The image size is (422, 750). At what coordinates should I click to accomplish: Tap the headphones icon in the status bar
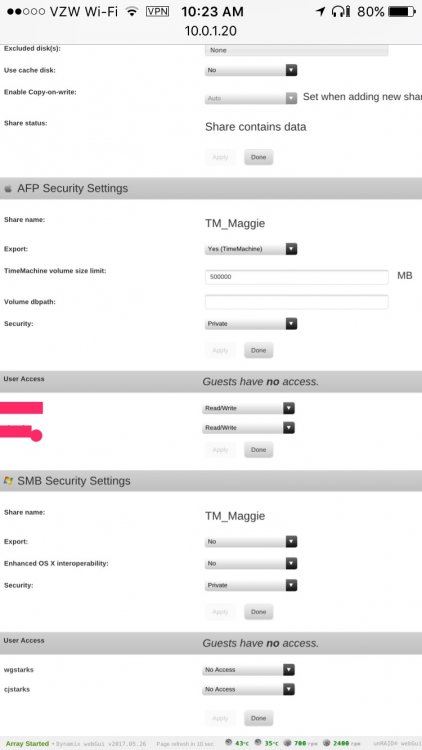click(341, 11)
